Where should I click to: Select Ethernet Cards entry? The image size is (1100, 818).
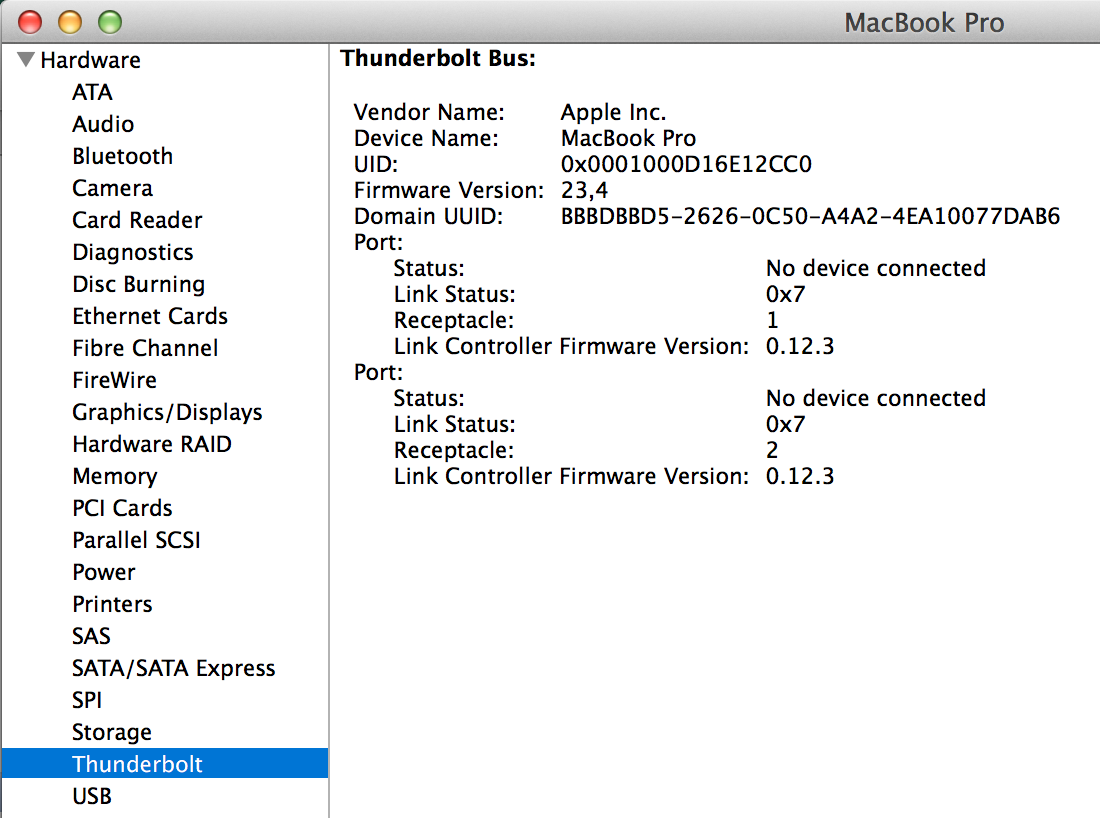pyautogui.click(x=150, y=316)
